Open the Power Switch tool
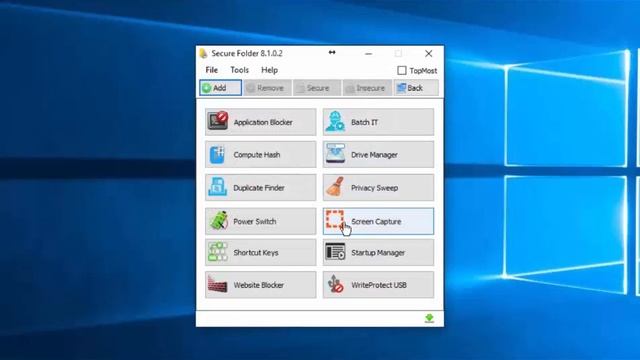The height and width of the screenshot is (360, 640). click(260, 221)
